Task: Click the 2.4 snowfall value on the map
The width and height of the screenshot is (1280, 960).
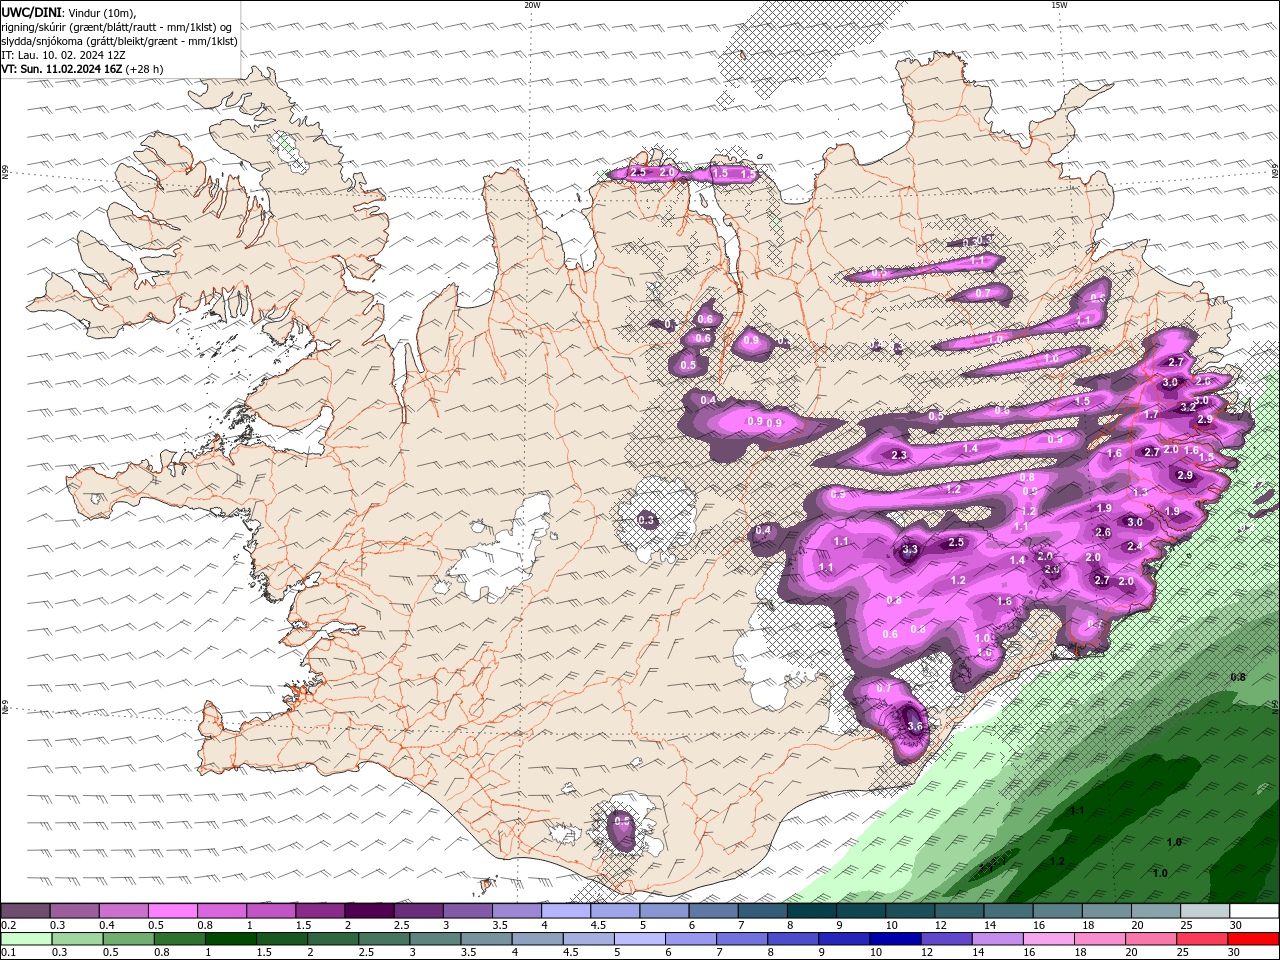Action: [1135, 546]
